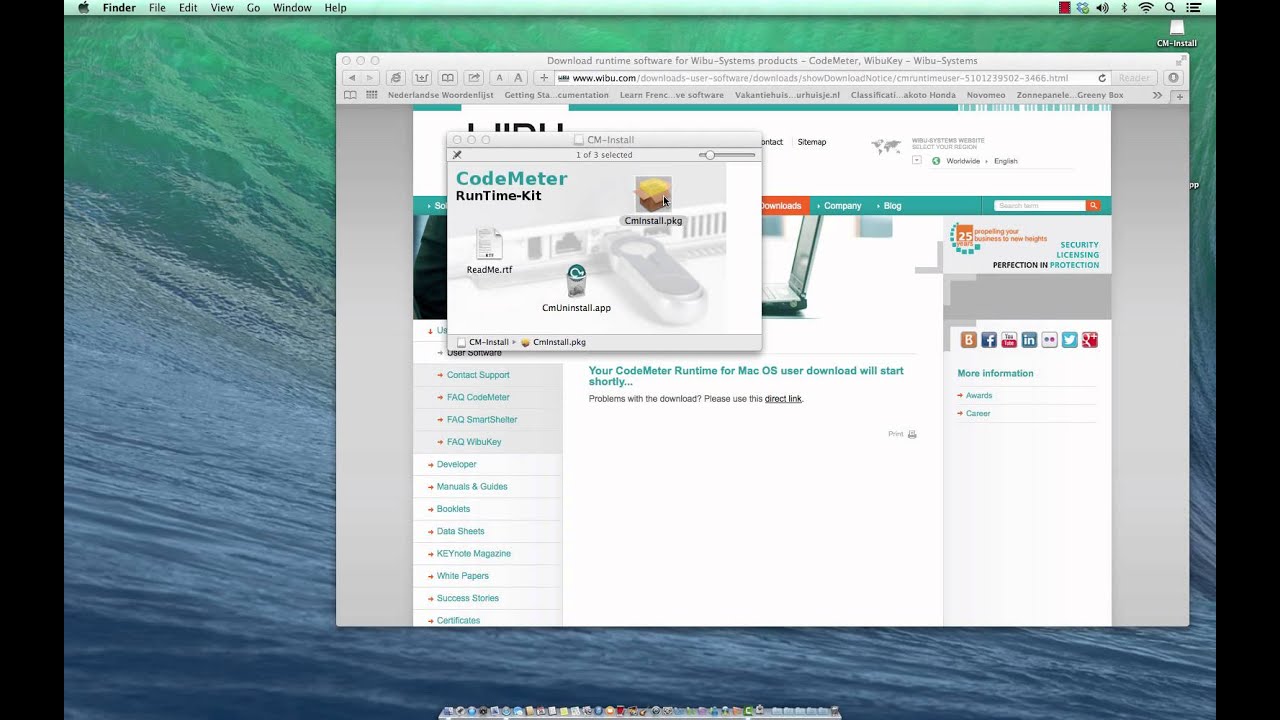
Task: Open the File menu
Action: pyautogui.click(x=157, y=8)
